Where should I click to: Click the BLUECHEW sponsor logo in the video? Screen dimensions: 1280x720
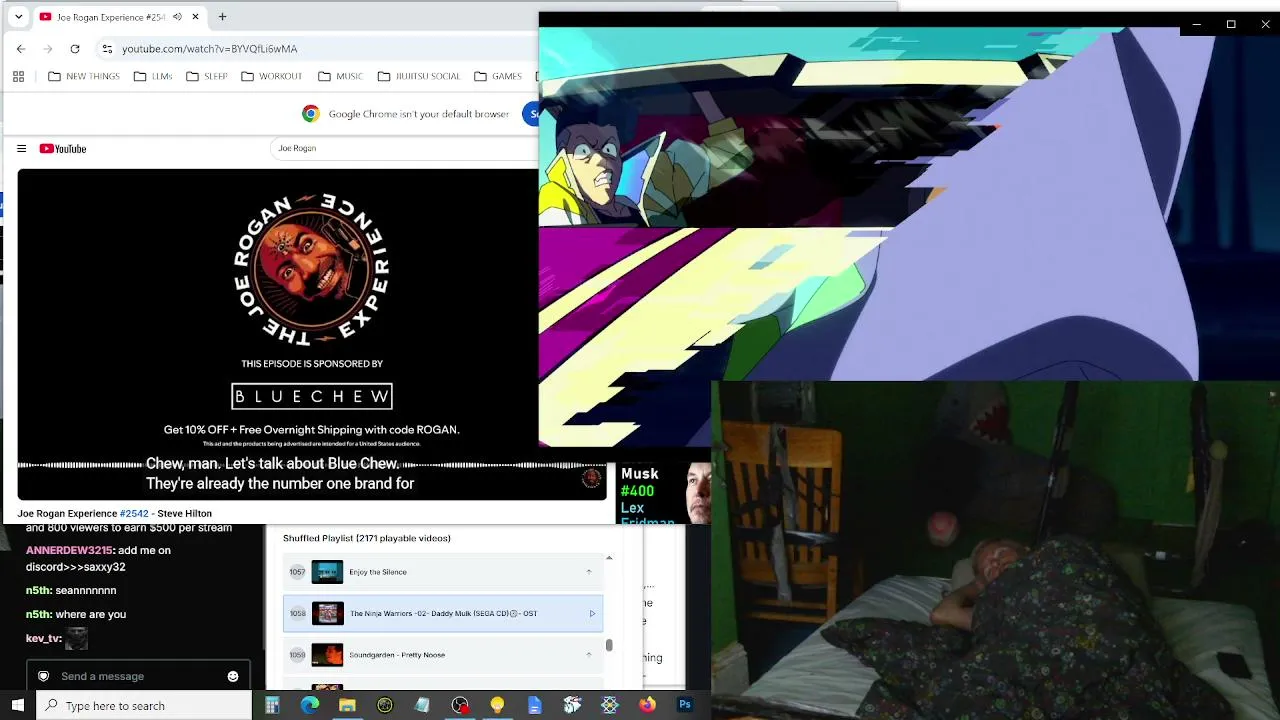312,396
